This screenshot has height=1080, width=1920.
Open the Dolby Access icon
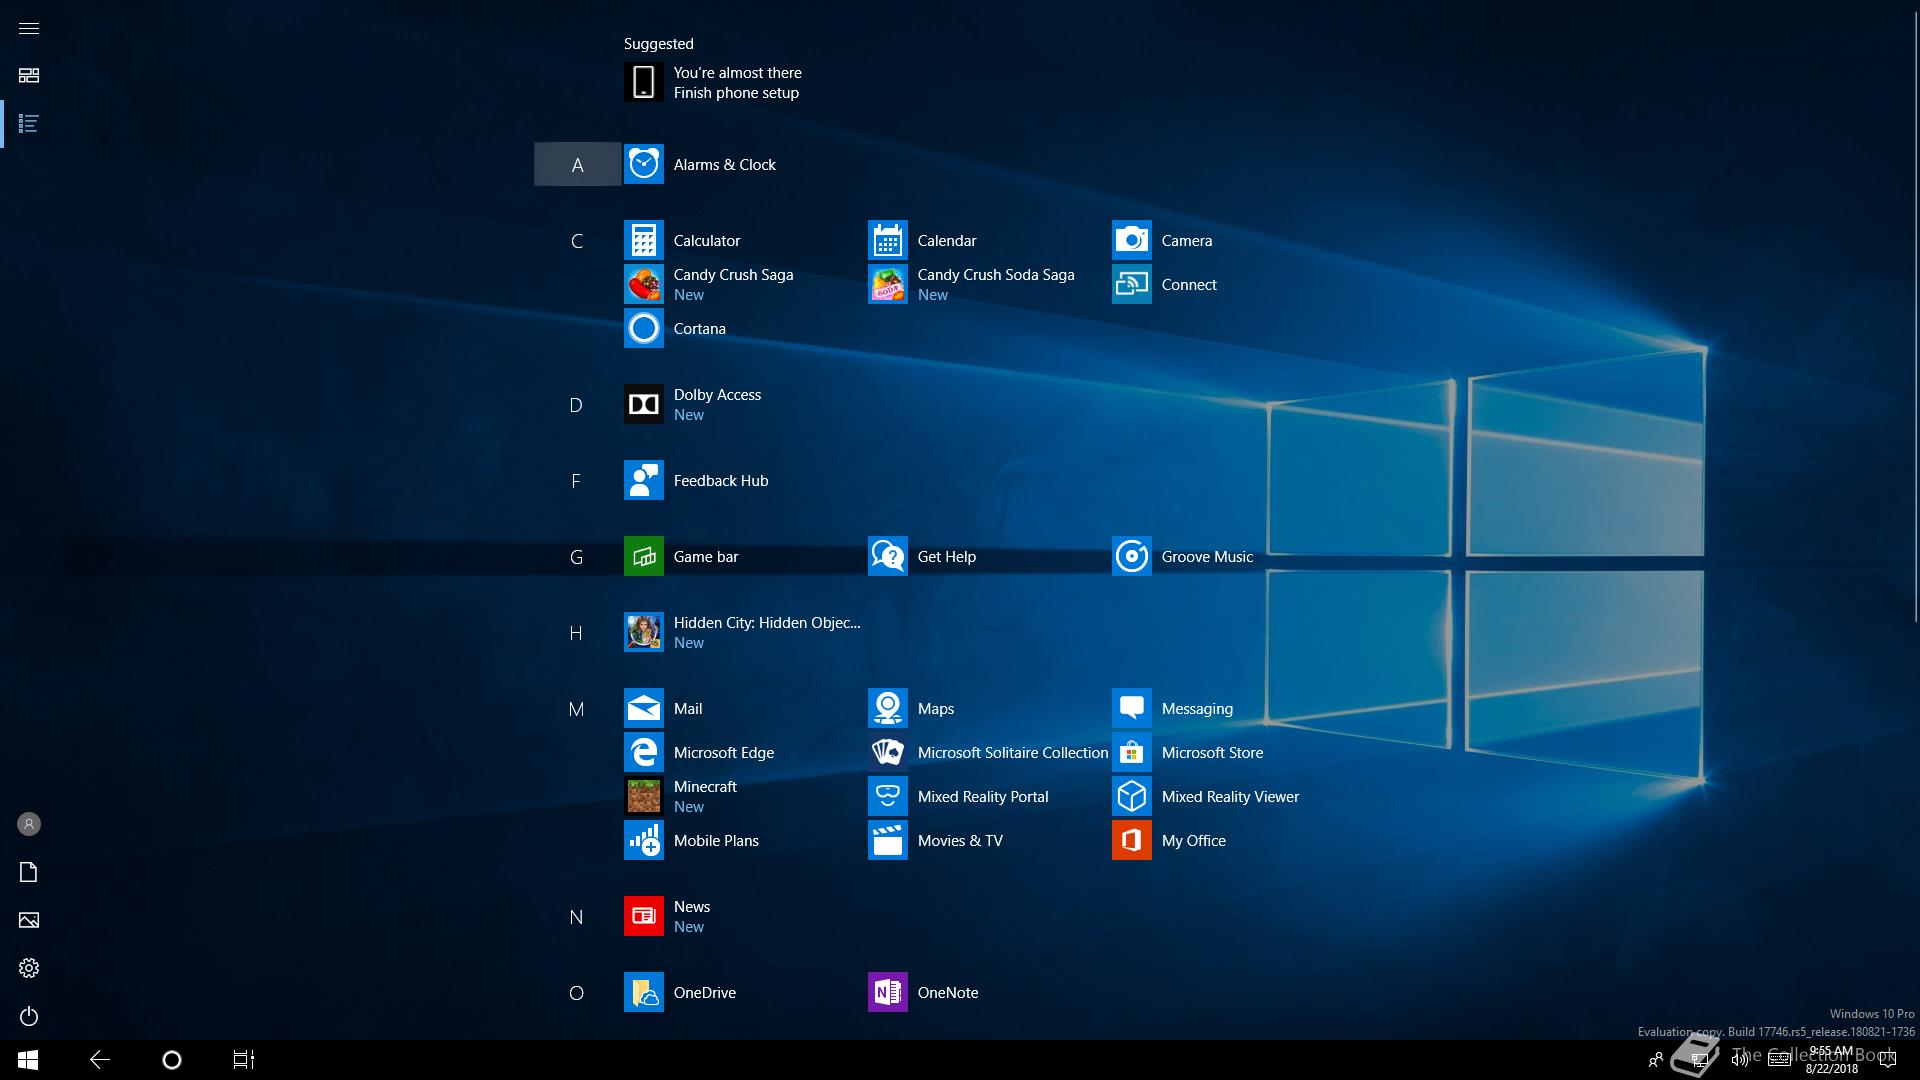tap(643, 404)
